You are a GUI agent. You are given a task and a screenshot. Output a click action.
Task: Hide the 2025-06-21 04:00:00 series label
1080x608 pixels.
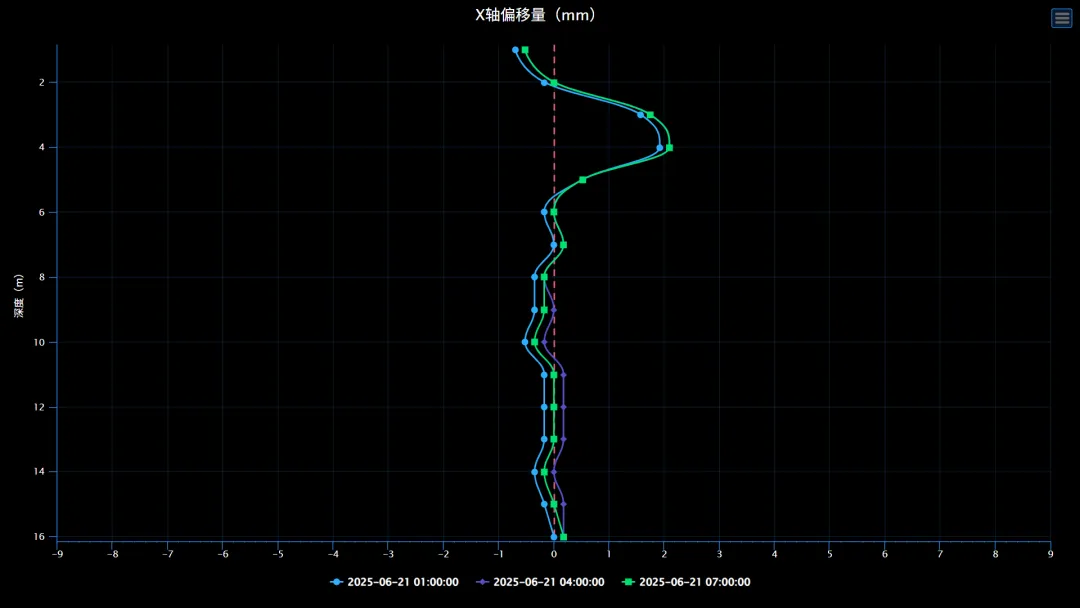click(549, 582)
